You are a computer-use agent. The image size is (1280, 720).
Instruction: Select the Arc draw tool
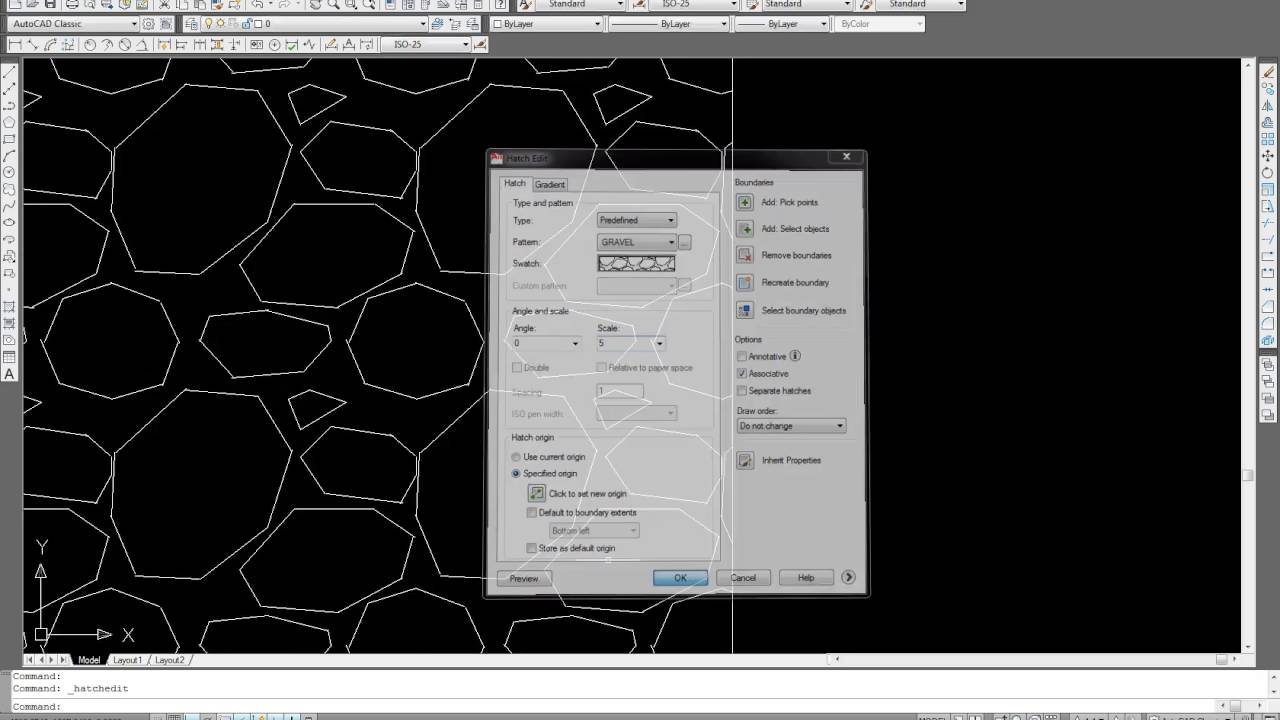[9, 156]
